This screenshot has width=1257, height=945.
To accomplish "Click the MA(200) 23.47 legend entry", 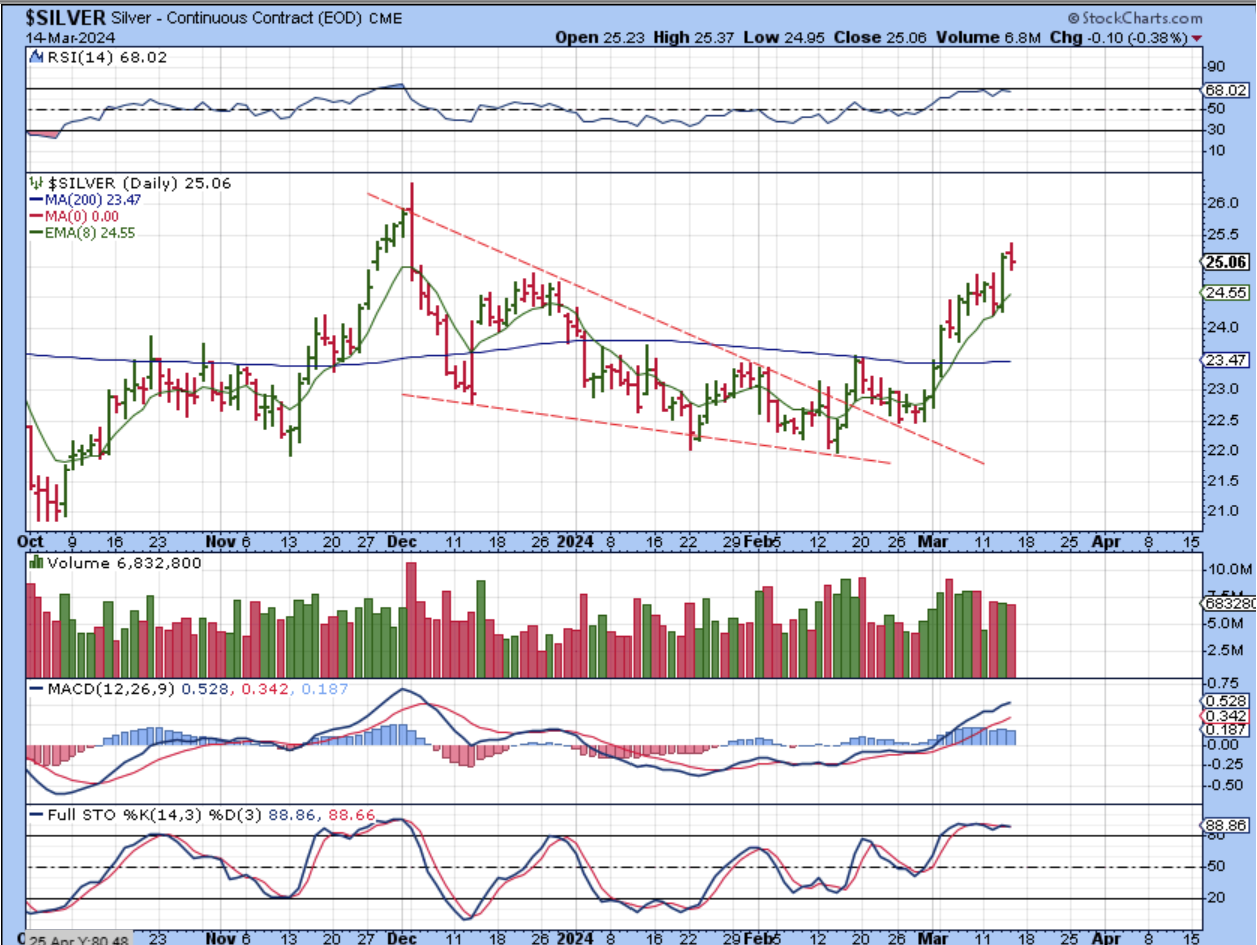I will (84, 200).
